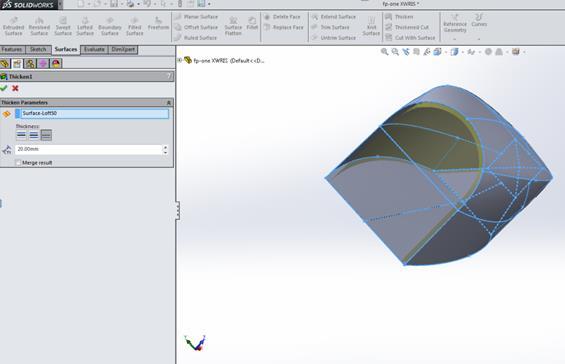Screen dimensions: 565x364
Task: Select the Knit Surface tool
Action: 371,26
